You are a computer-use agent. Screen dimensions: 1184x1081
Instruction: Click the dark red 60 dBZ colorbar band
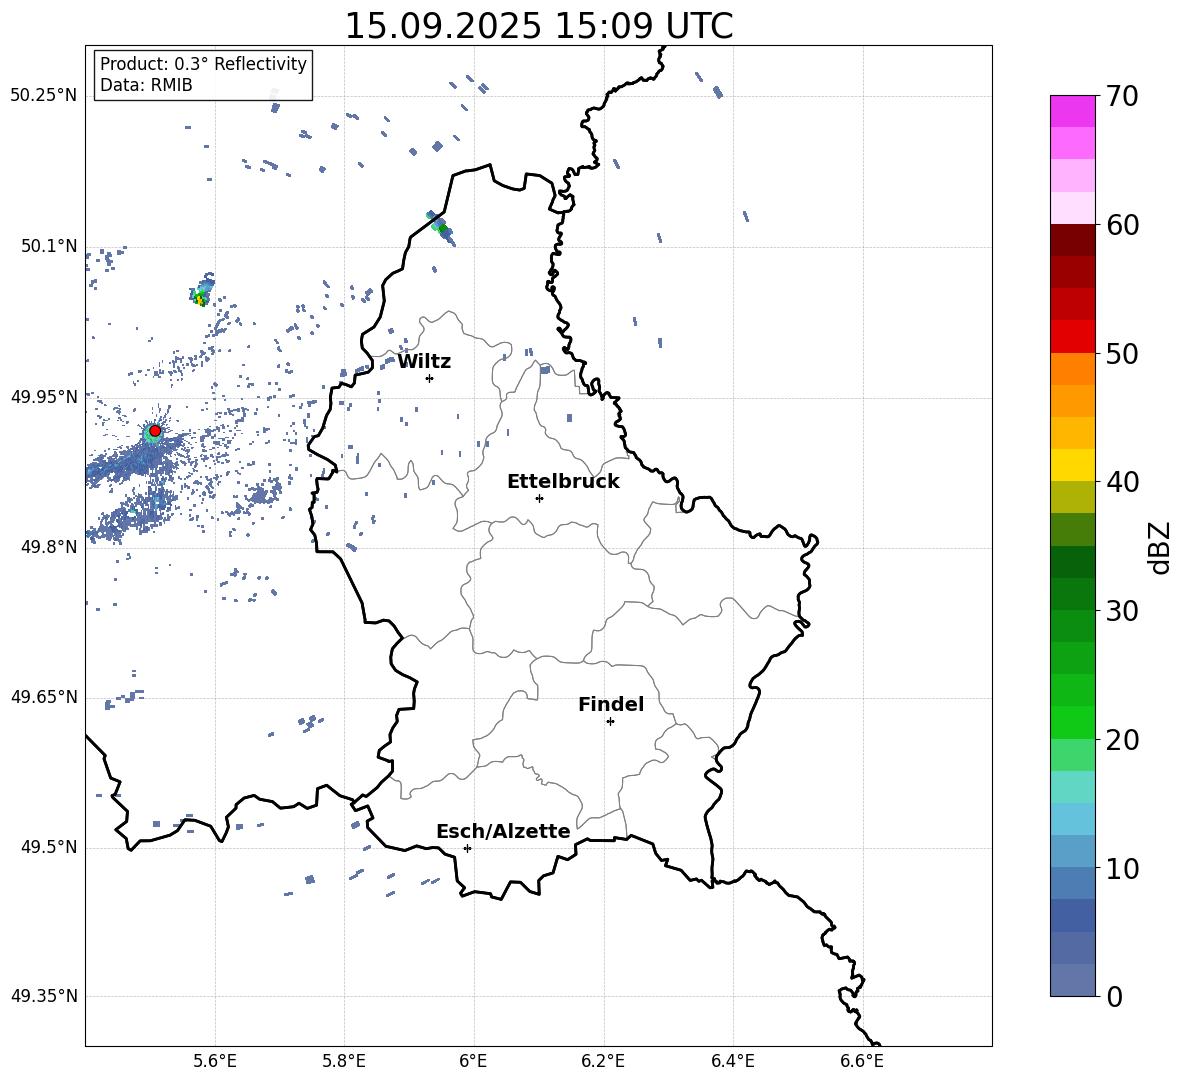pos(1073,240)
